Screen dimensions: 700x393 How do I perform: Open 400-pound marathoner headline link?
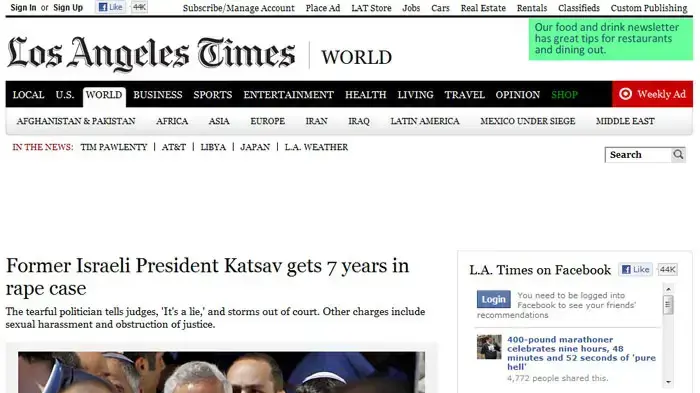pyautogui.click(x=581, y=353)
